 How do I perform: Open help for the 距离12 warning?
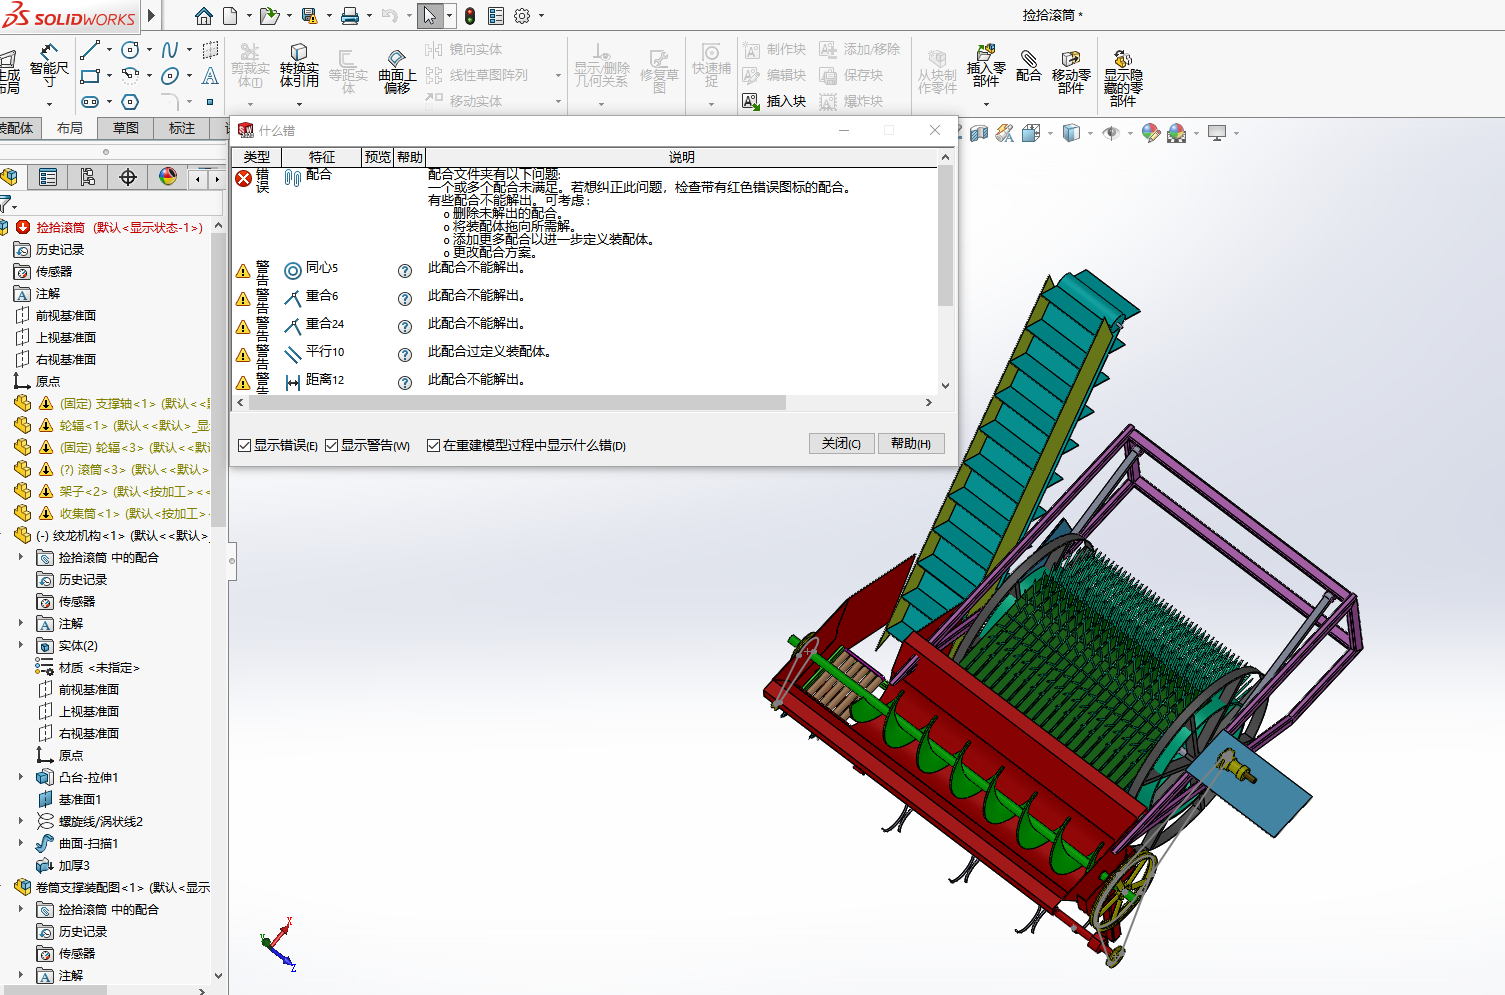pos(405,383)
